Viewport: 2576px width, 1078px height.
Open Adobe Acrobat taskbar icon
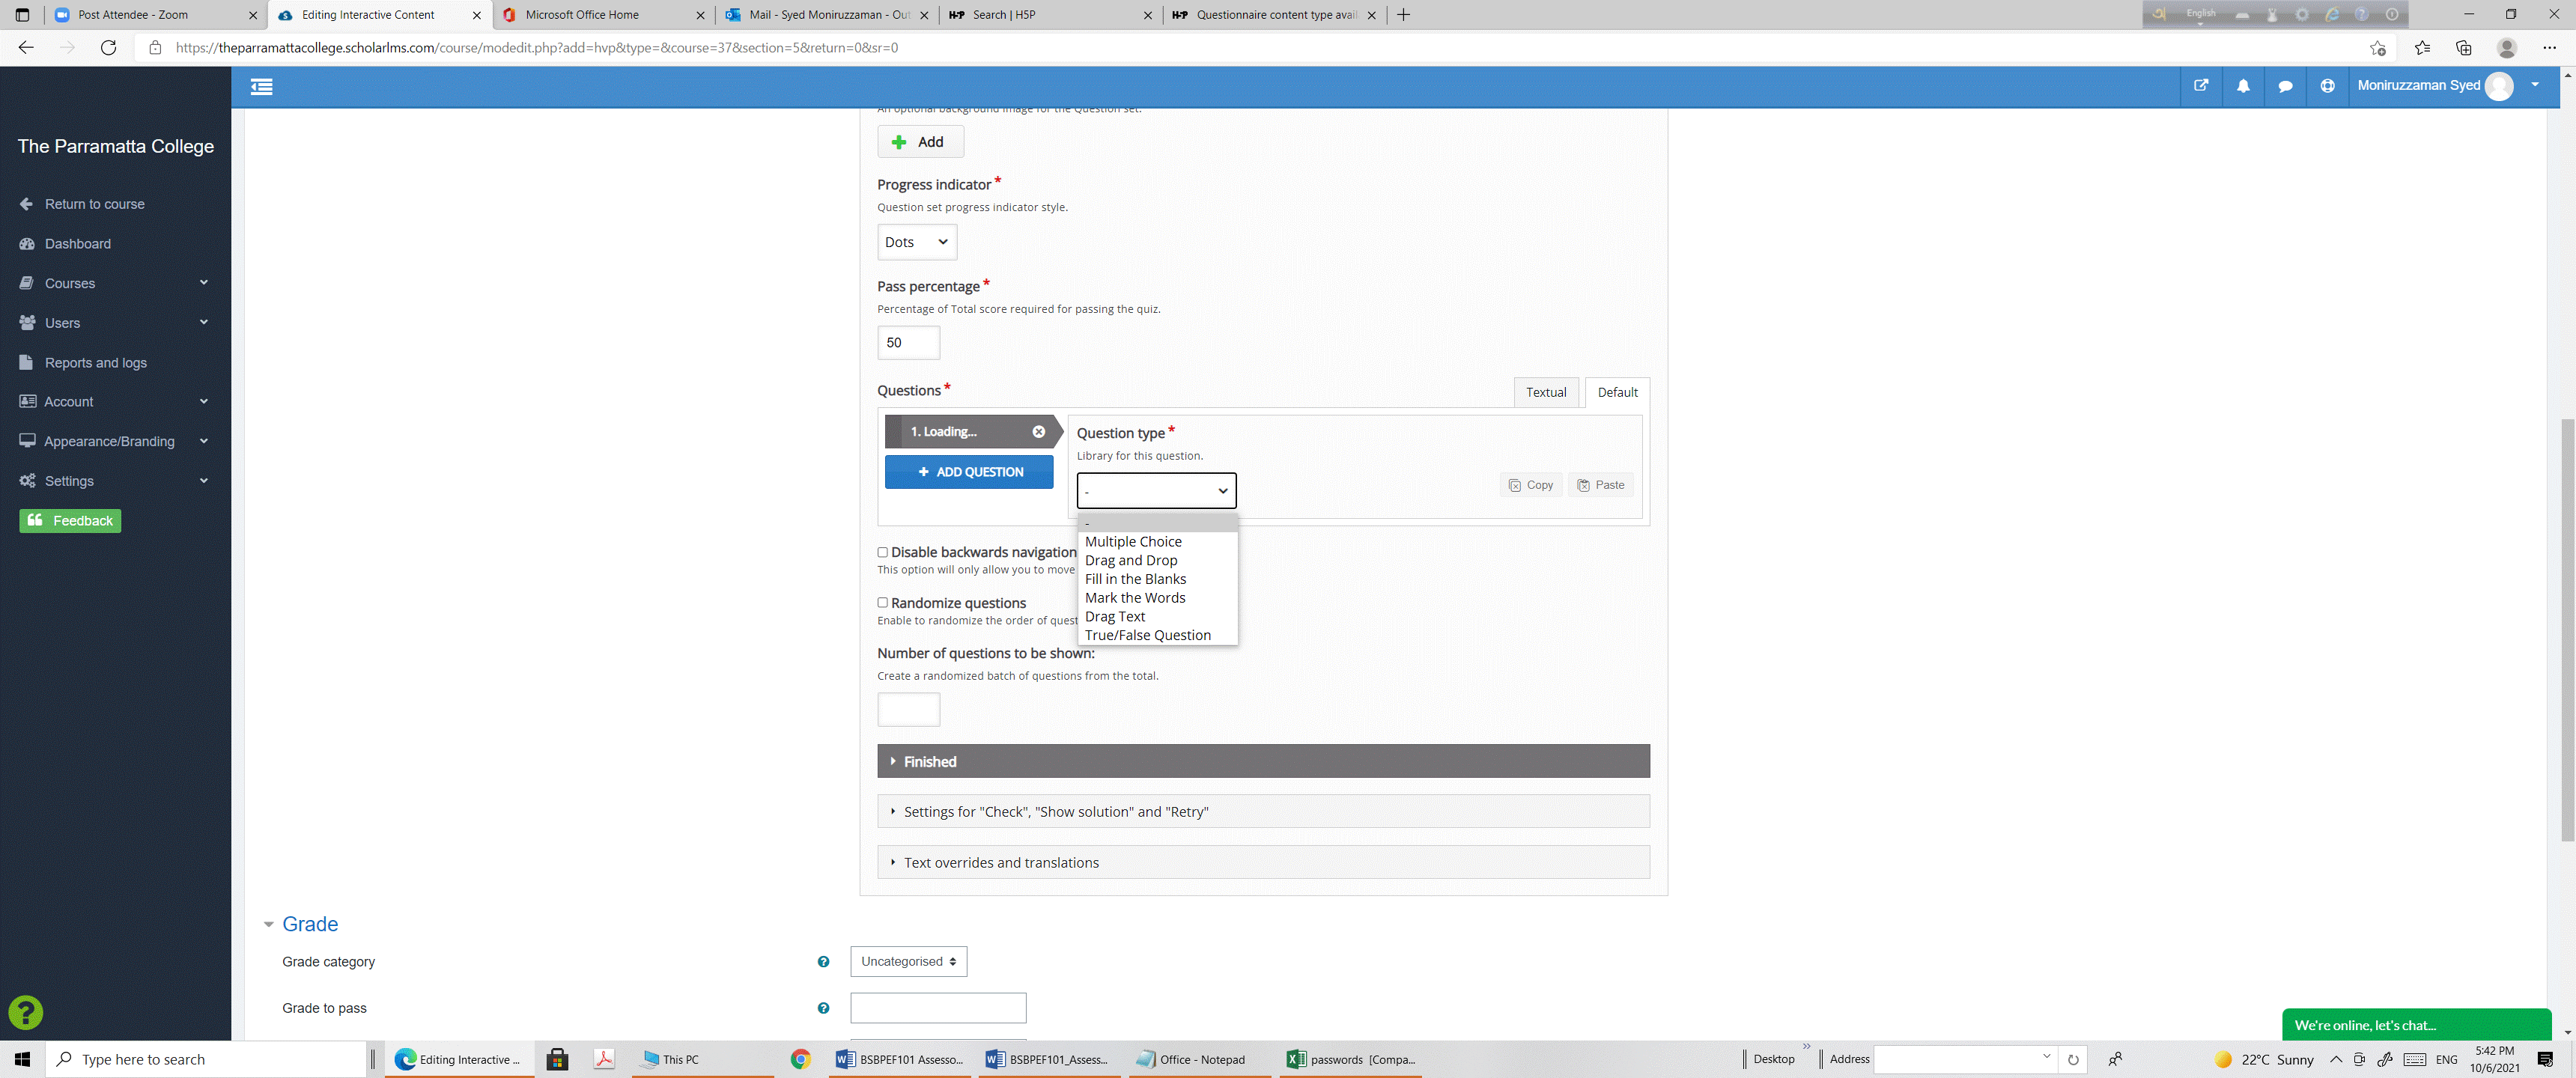click(604, 1059)
